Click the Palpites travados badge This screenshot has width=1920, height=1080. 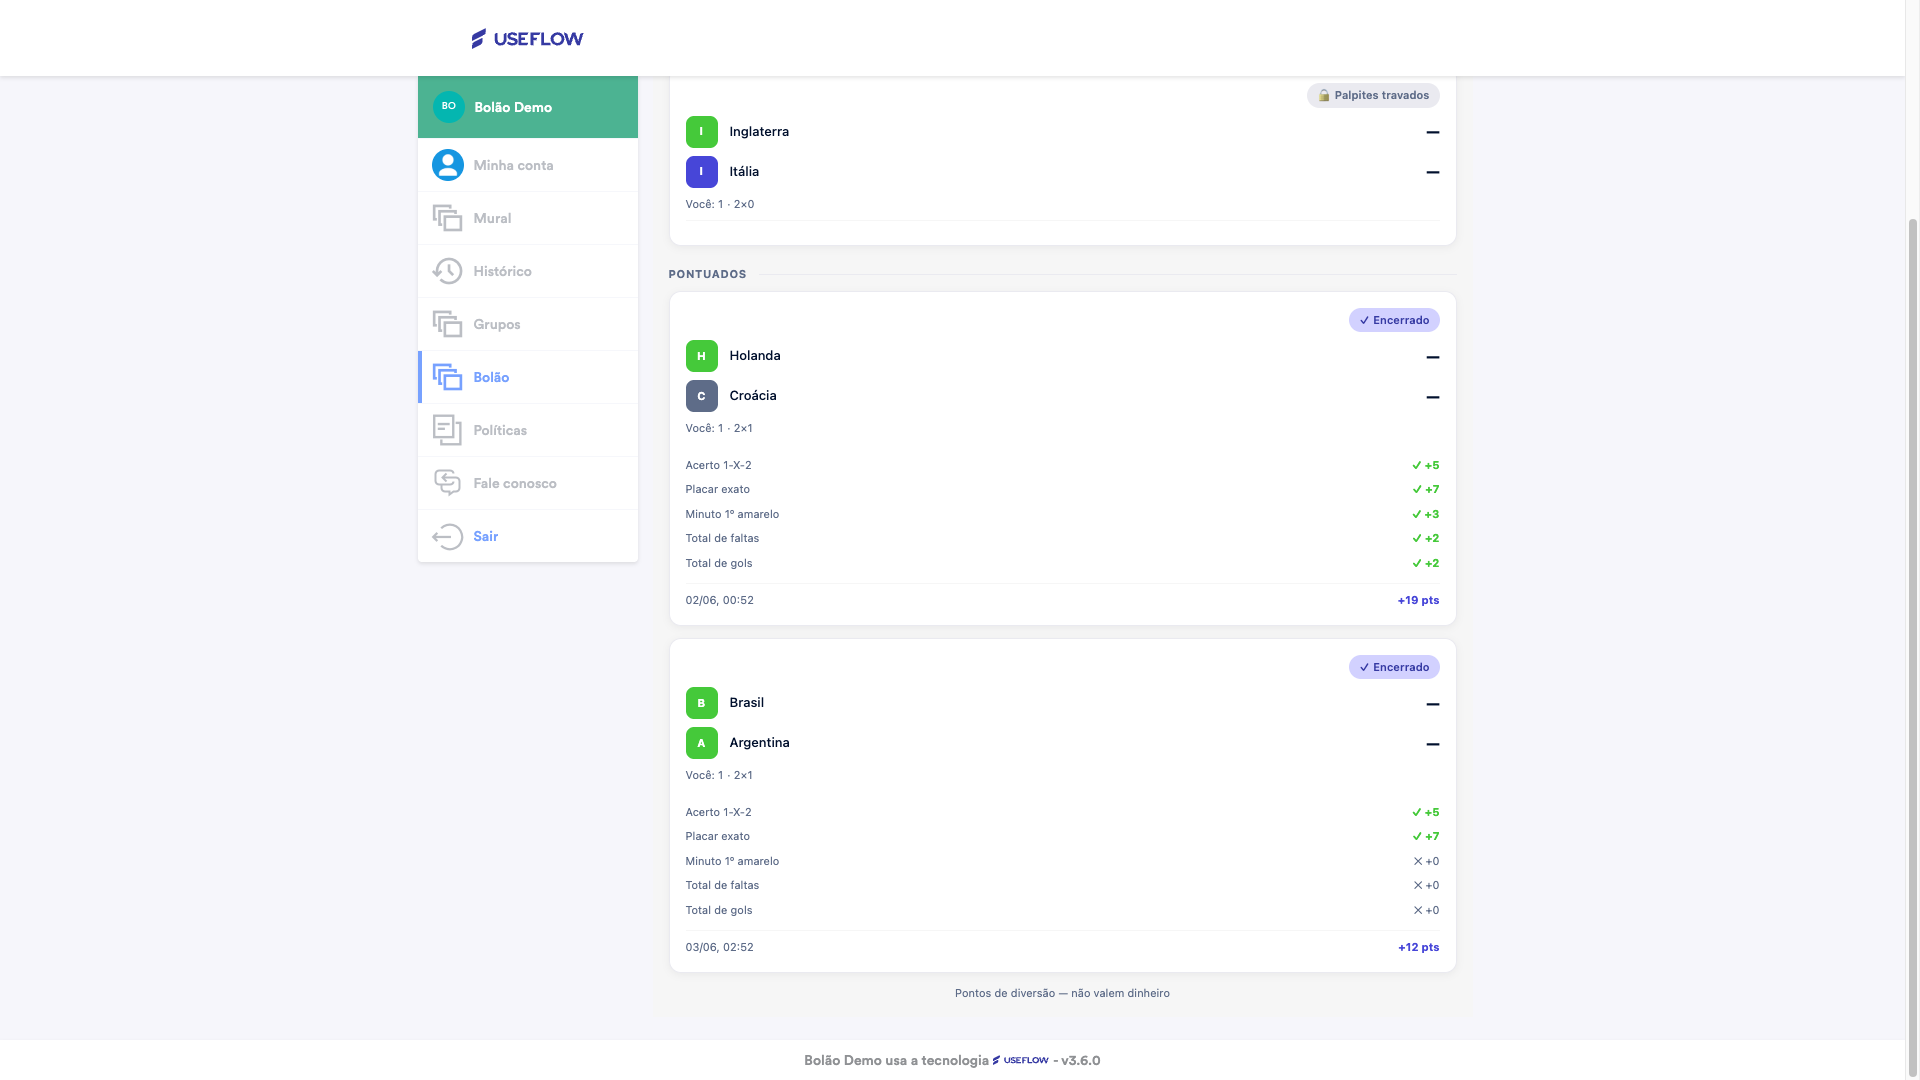tap(1373, 95)
